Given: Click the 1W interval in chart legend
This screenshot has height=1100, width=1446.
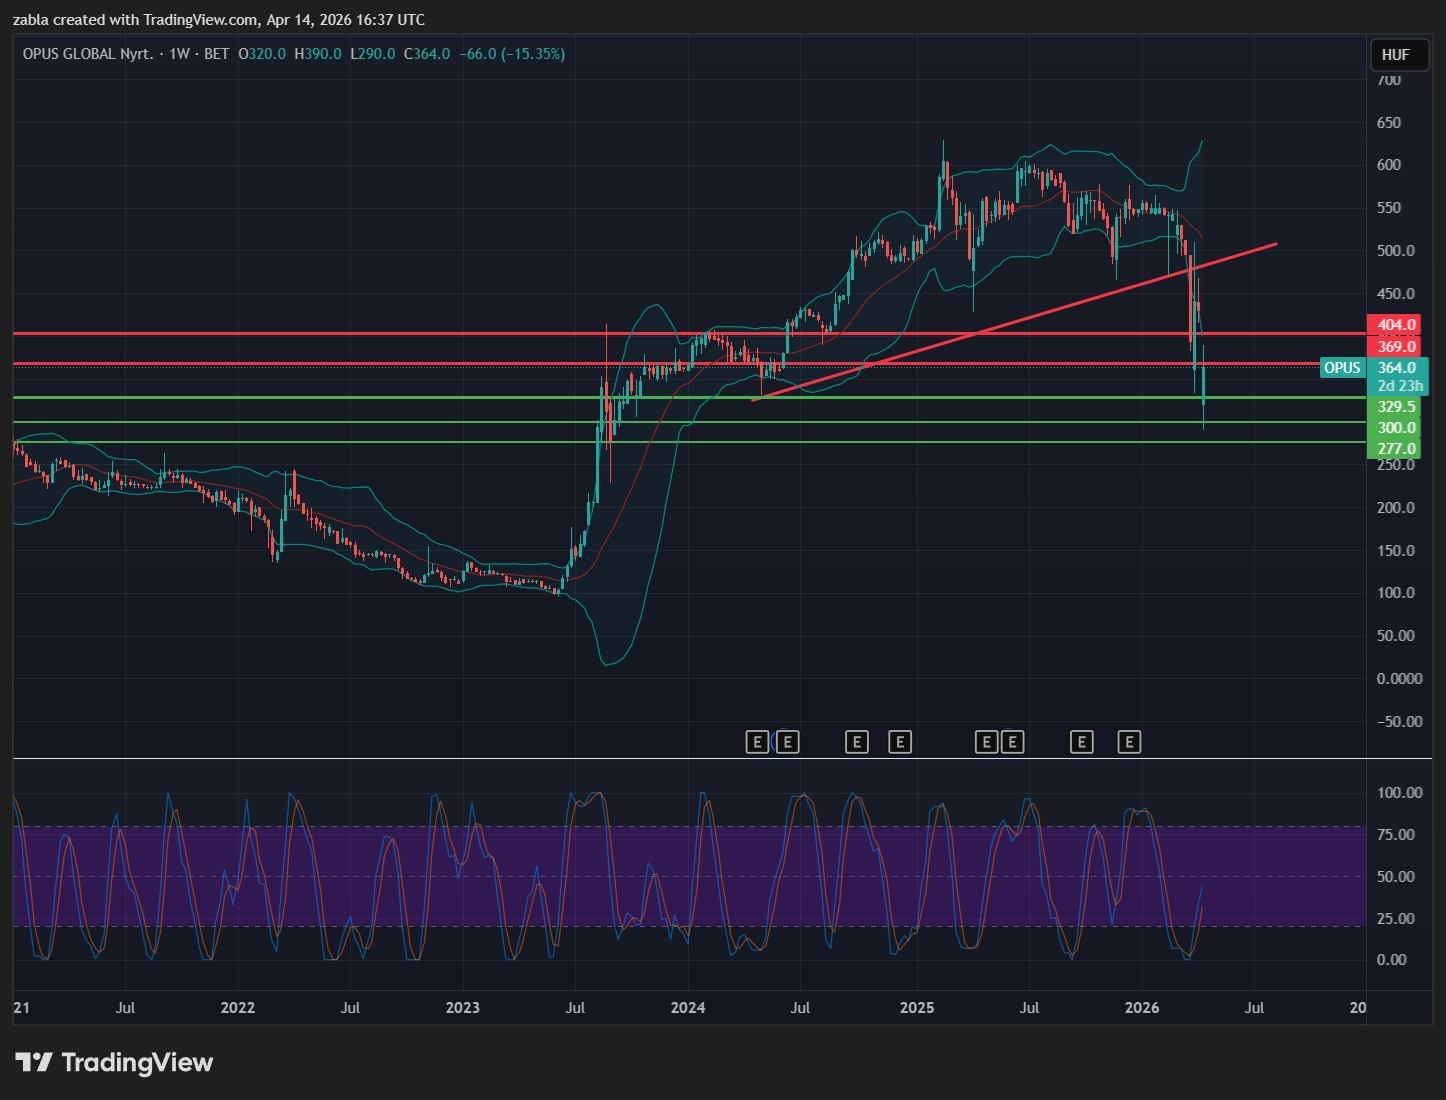Looking at the screenshot, I should tap(179, 54).
